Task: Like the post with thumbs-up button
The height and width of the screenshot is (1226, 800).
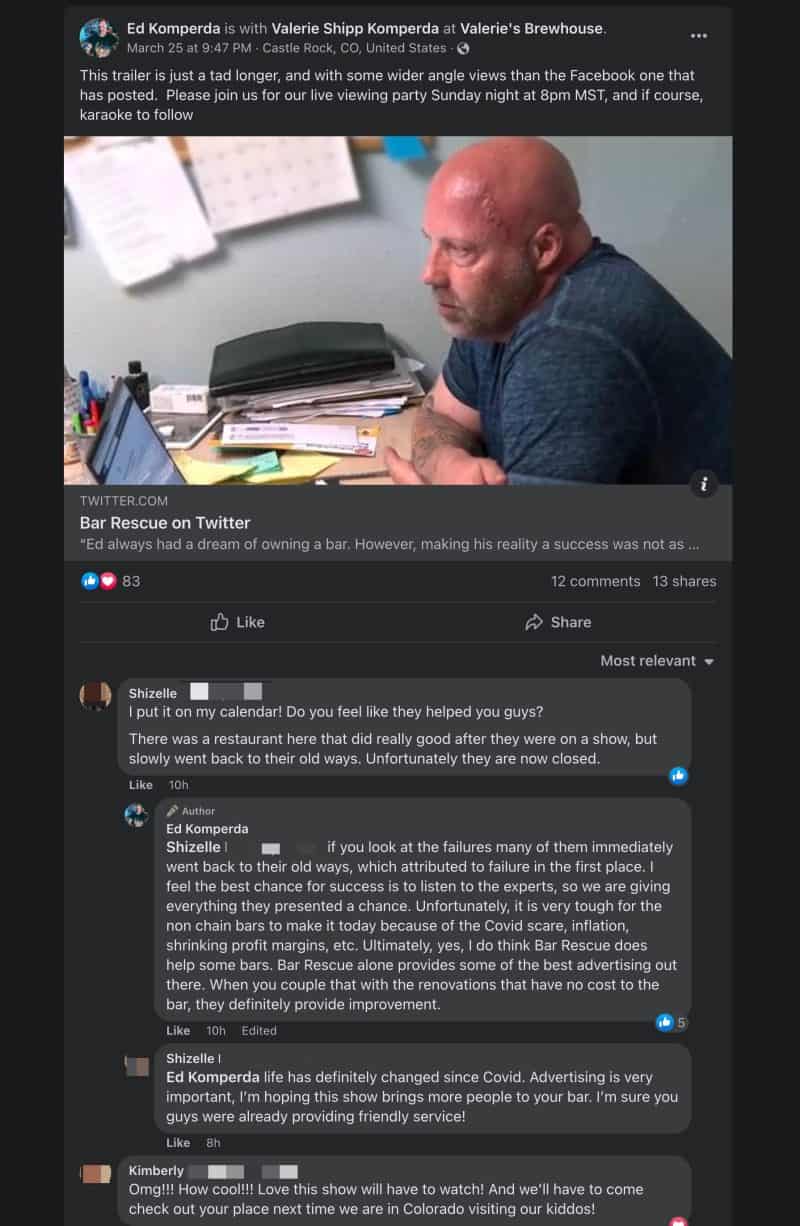Action: [238, 622]
